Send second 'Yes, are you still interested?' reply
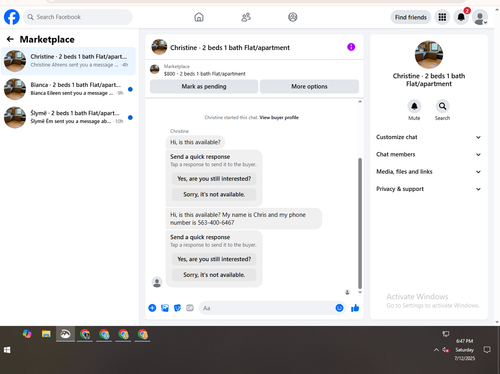 [x=214, y=259]
